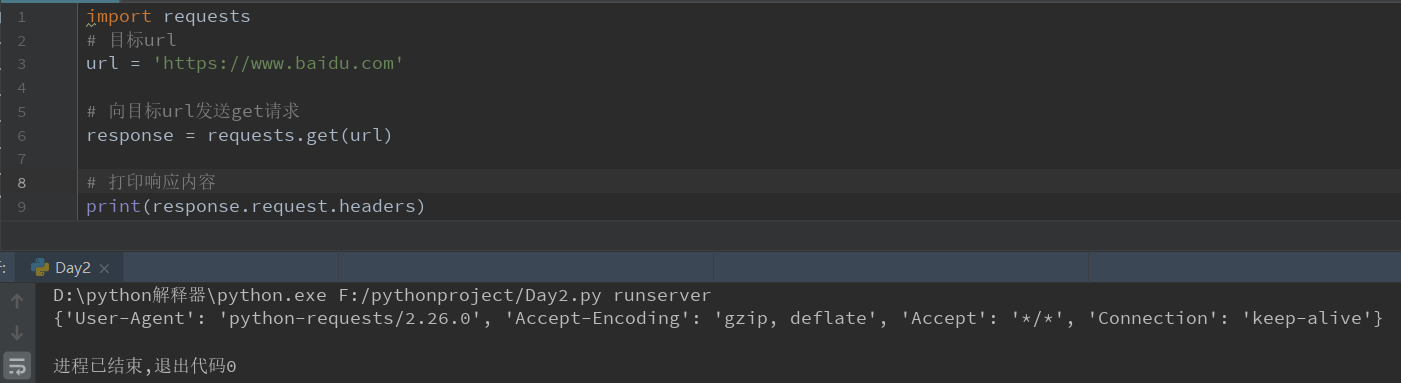This screenshot has height=383, width=1401.
Task: Click line number 6 in the gutter
Action: pos(21,135)
